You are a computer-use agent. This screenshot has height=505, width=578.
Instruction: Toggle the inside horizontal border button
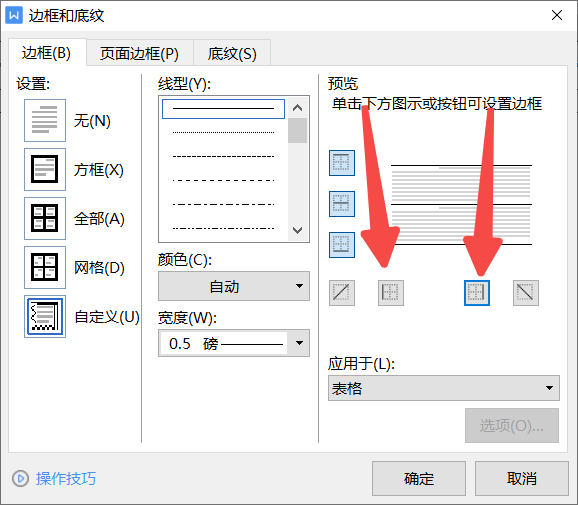[342, 203]
